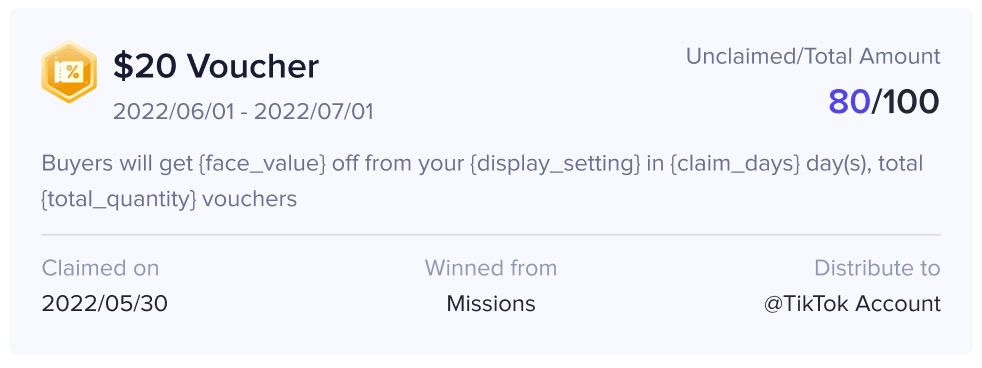Click the date range 2022/06/01 - 2022/07/01

point(243,112)
